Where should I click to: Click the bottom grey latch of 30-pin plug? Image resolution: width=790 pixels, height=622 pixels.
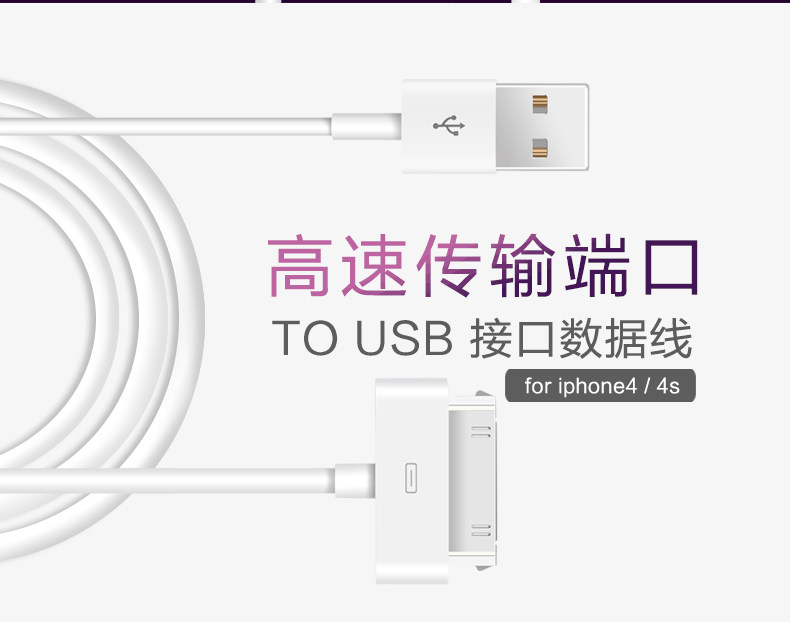(484, 568)
